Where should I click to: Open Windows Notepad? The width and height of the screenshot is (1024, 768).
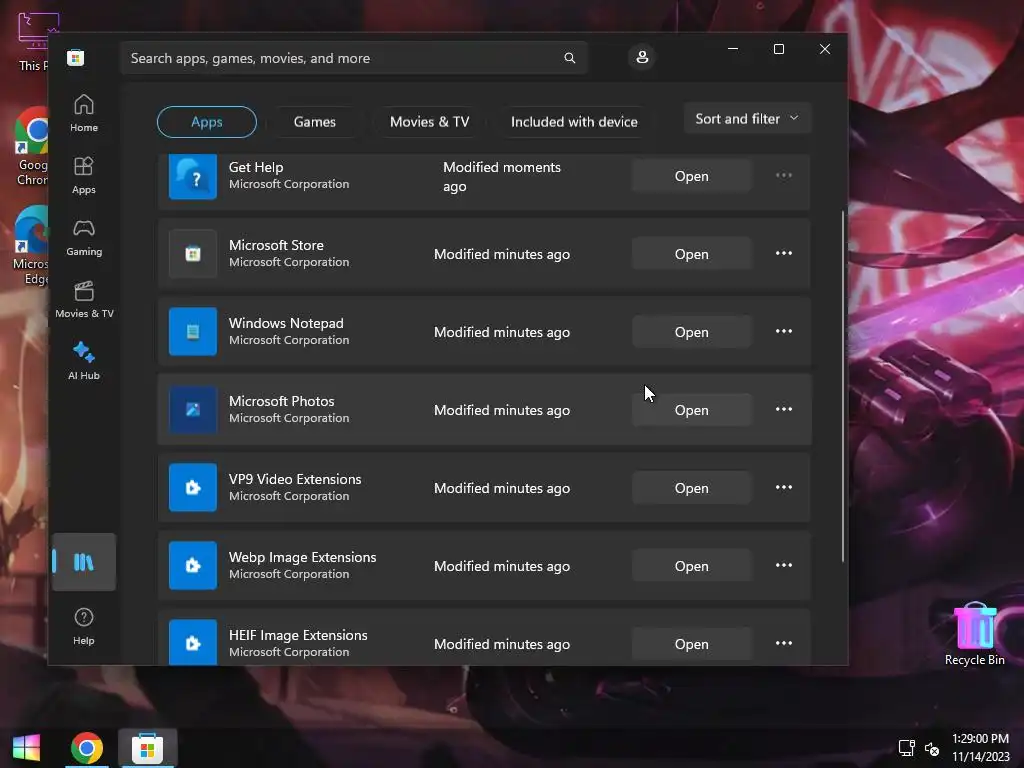pyautogui.click(x=692, y=332)
